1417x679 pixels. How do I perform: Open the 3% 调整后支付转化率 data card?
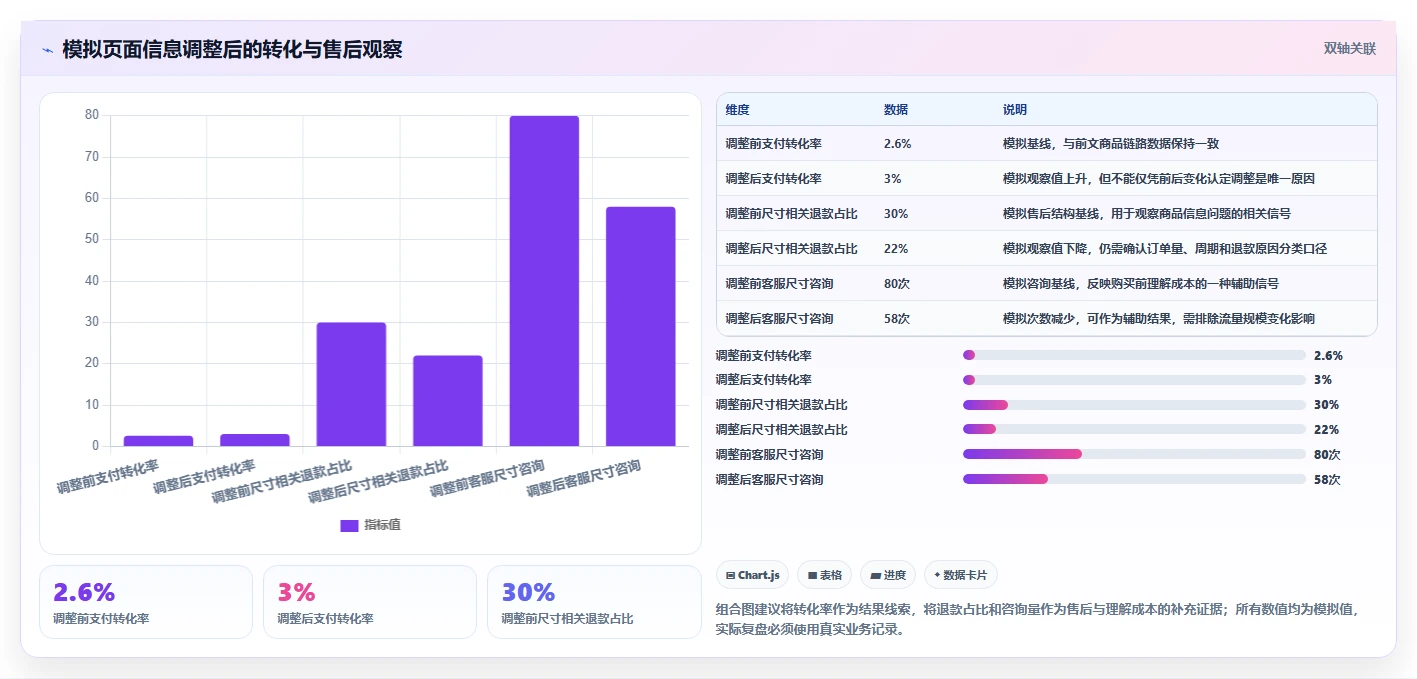[370, 602]
